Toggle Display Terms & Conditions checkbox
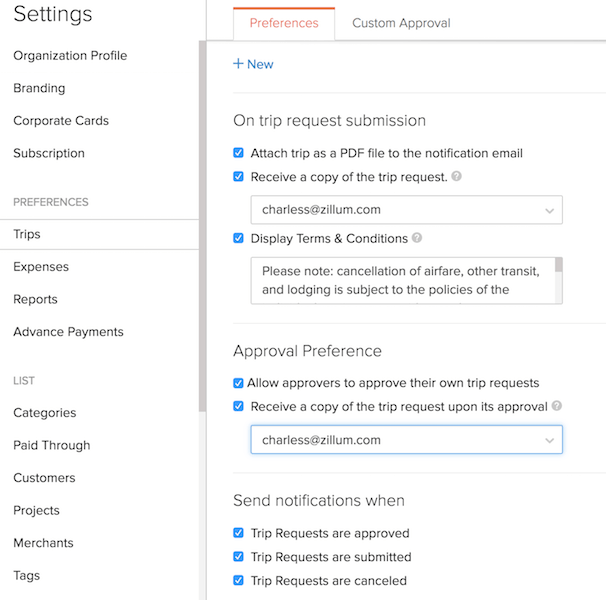Image resolution: width=606 pixels, height=600 pixels. pos(238,238)
